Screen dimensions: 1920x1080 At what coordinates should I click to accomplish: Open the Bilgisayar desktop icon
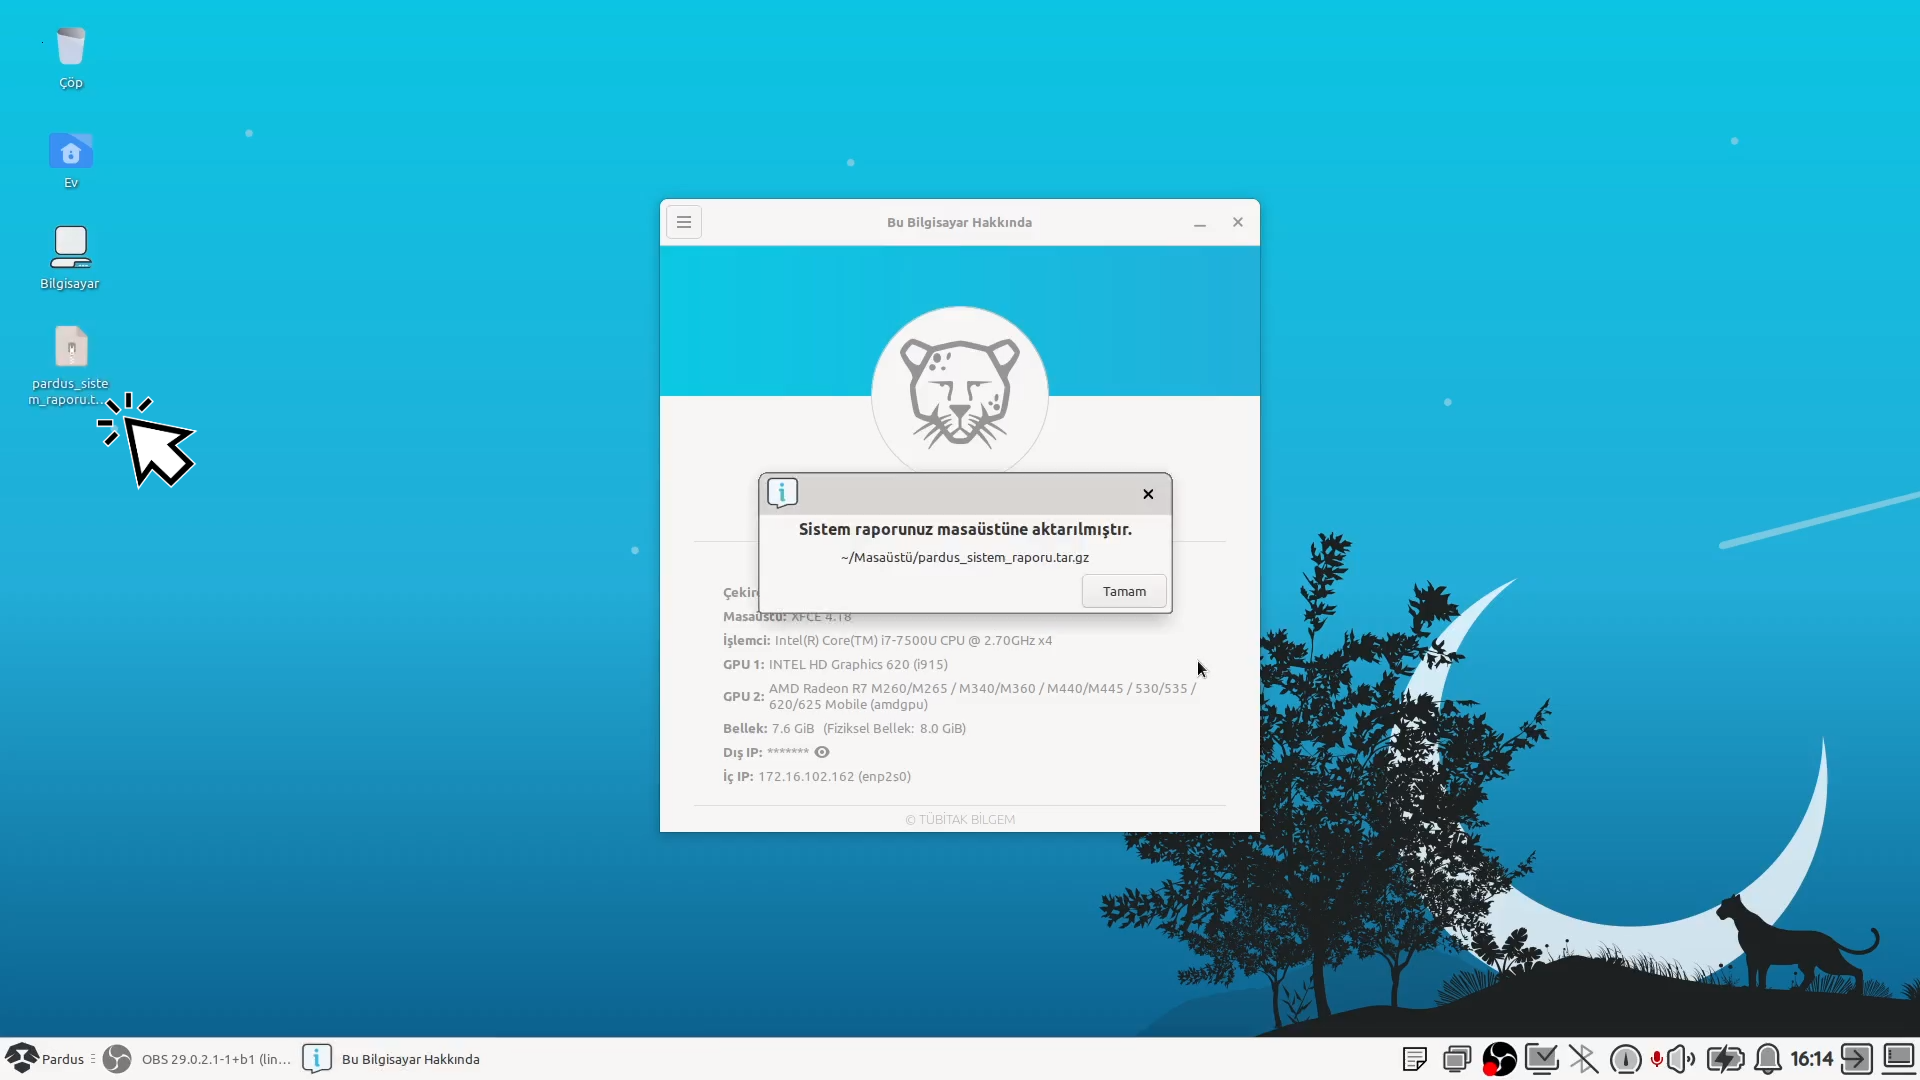point(71,248)
